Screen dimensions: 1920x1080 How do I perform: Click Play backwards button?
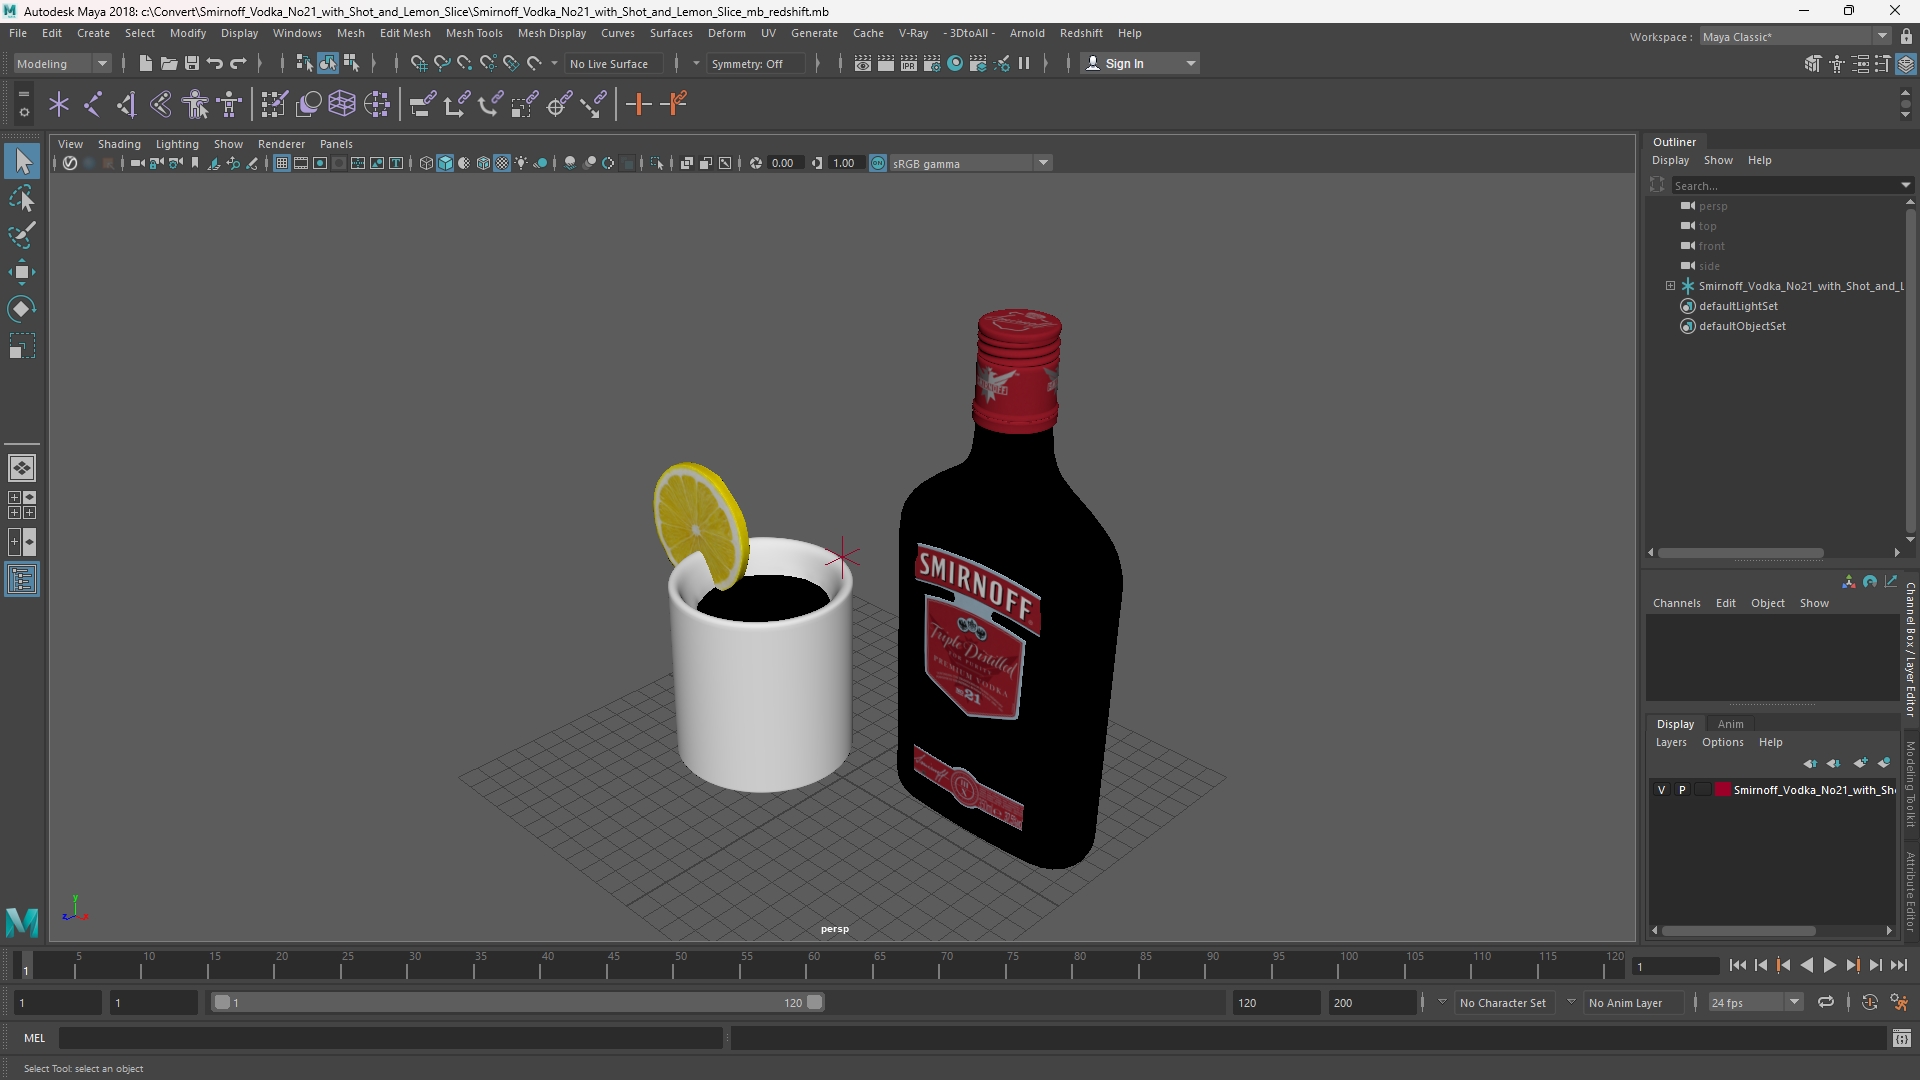pyautogui.click(x=1806, y=966)
